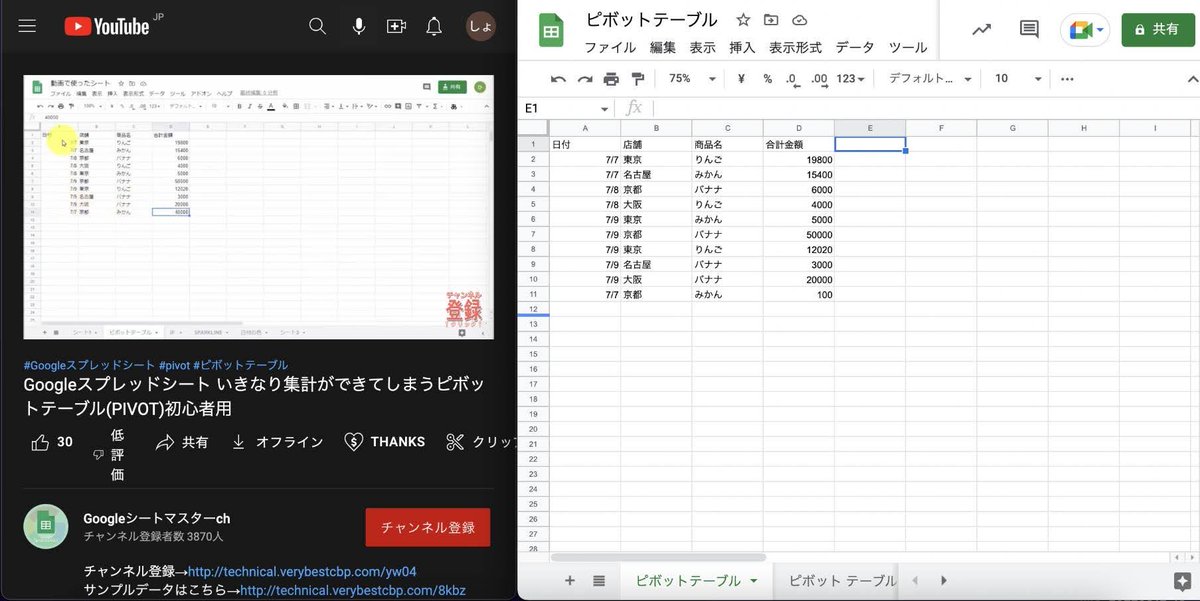This screenshot has width=1200, height=601.
Task: Click the green 共有 share button
Action: point(1158,30)
